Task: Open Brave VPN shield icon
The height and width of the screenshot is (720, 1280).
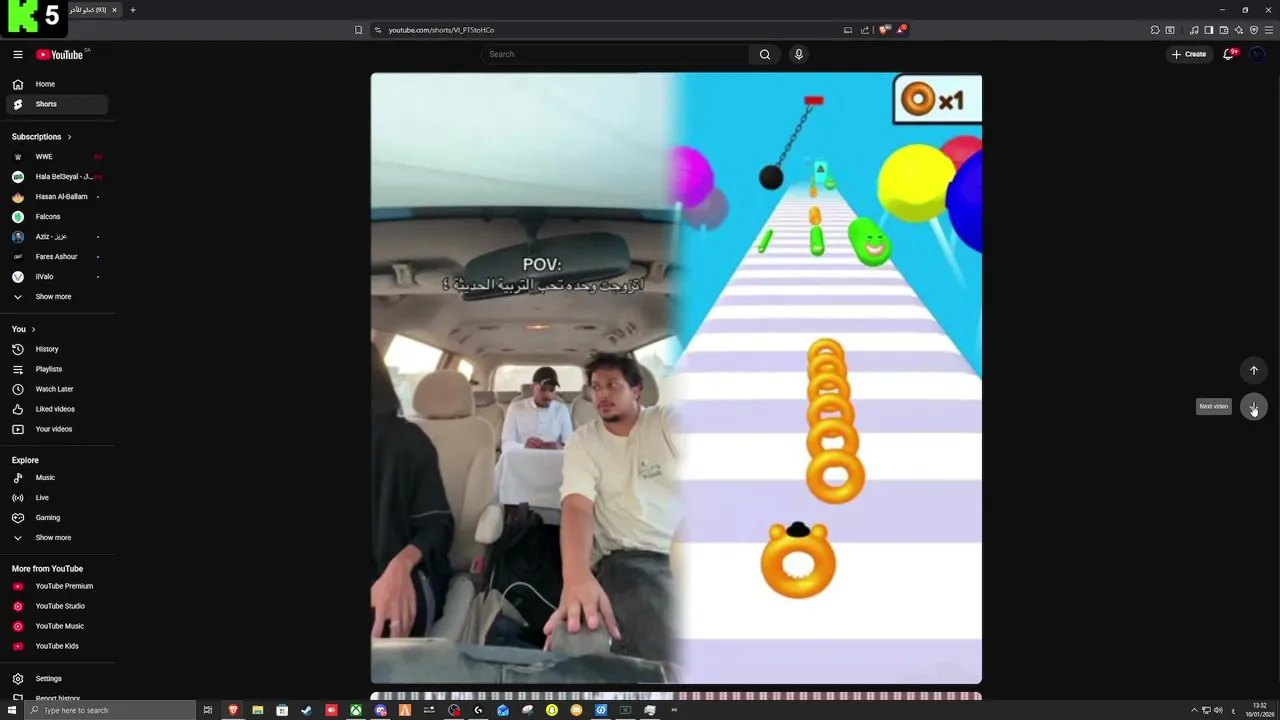Action: pos(1254,30)
